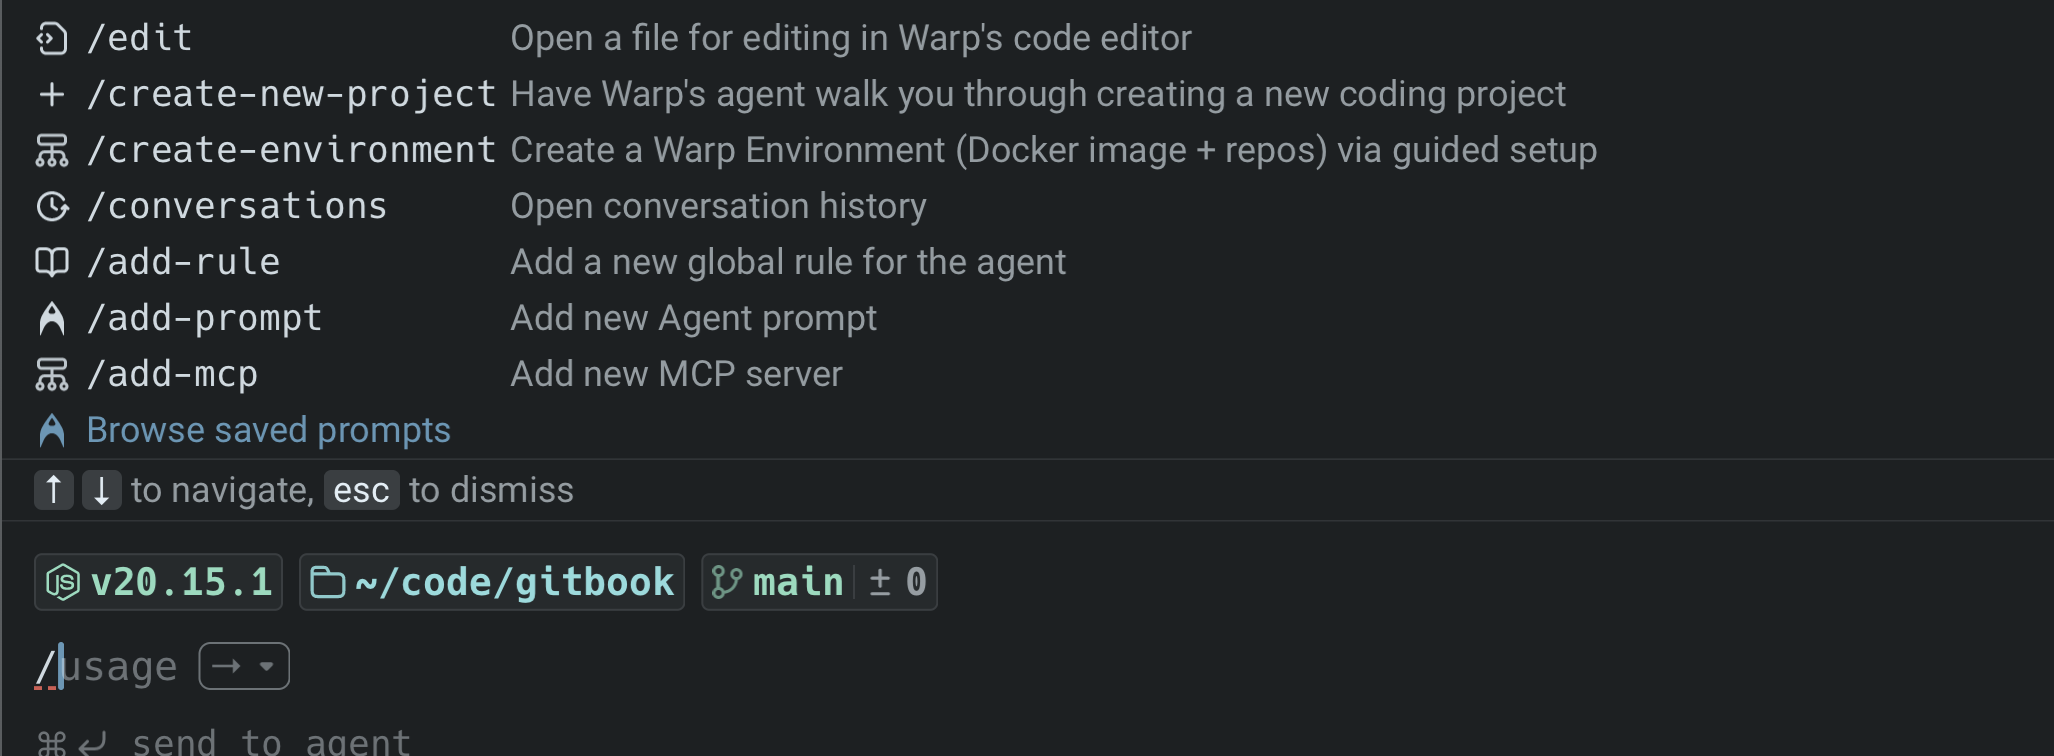Open the ~/code/gitbook directory chip

click(x=492, y=582)
